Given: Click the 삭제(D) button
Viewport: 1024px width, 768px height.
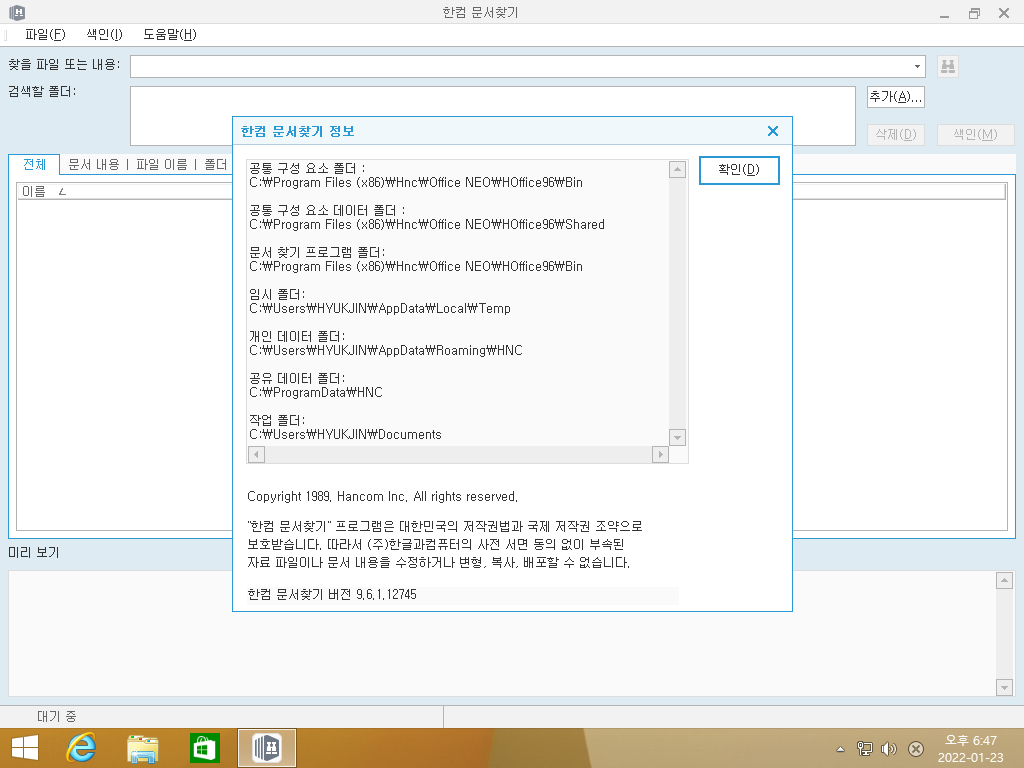Looking at the screenshot, I should click(895, 135).
